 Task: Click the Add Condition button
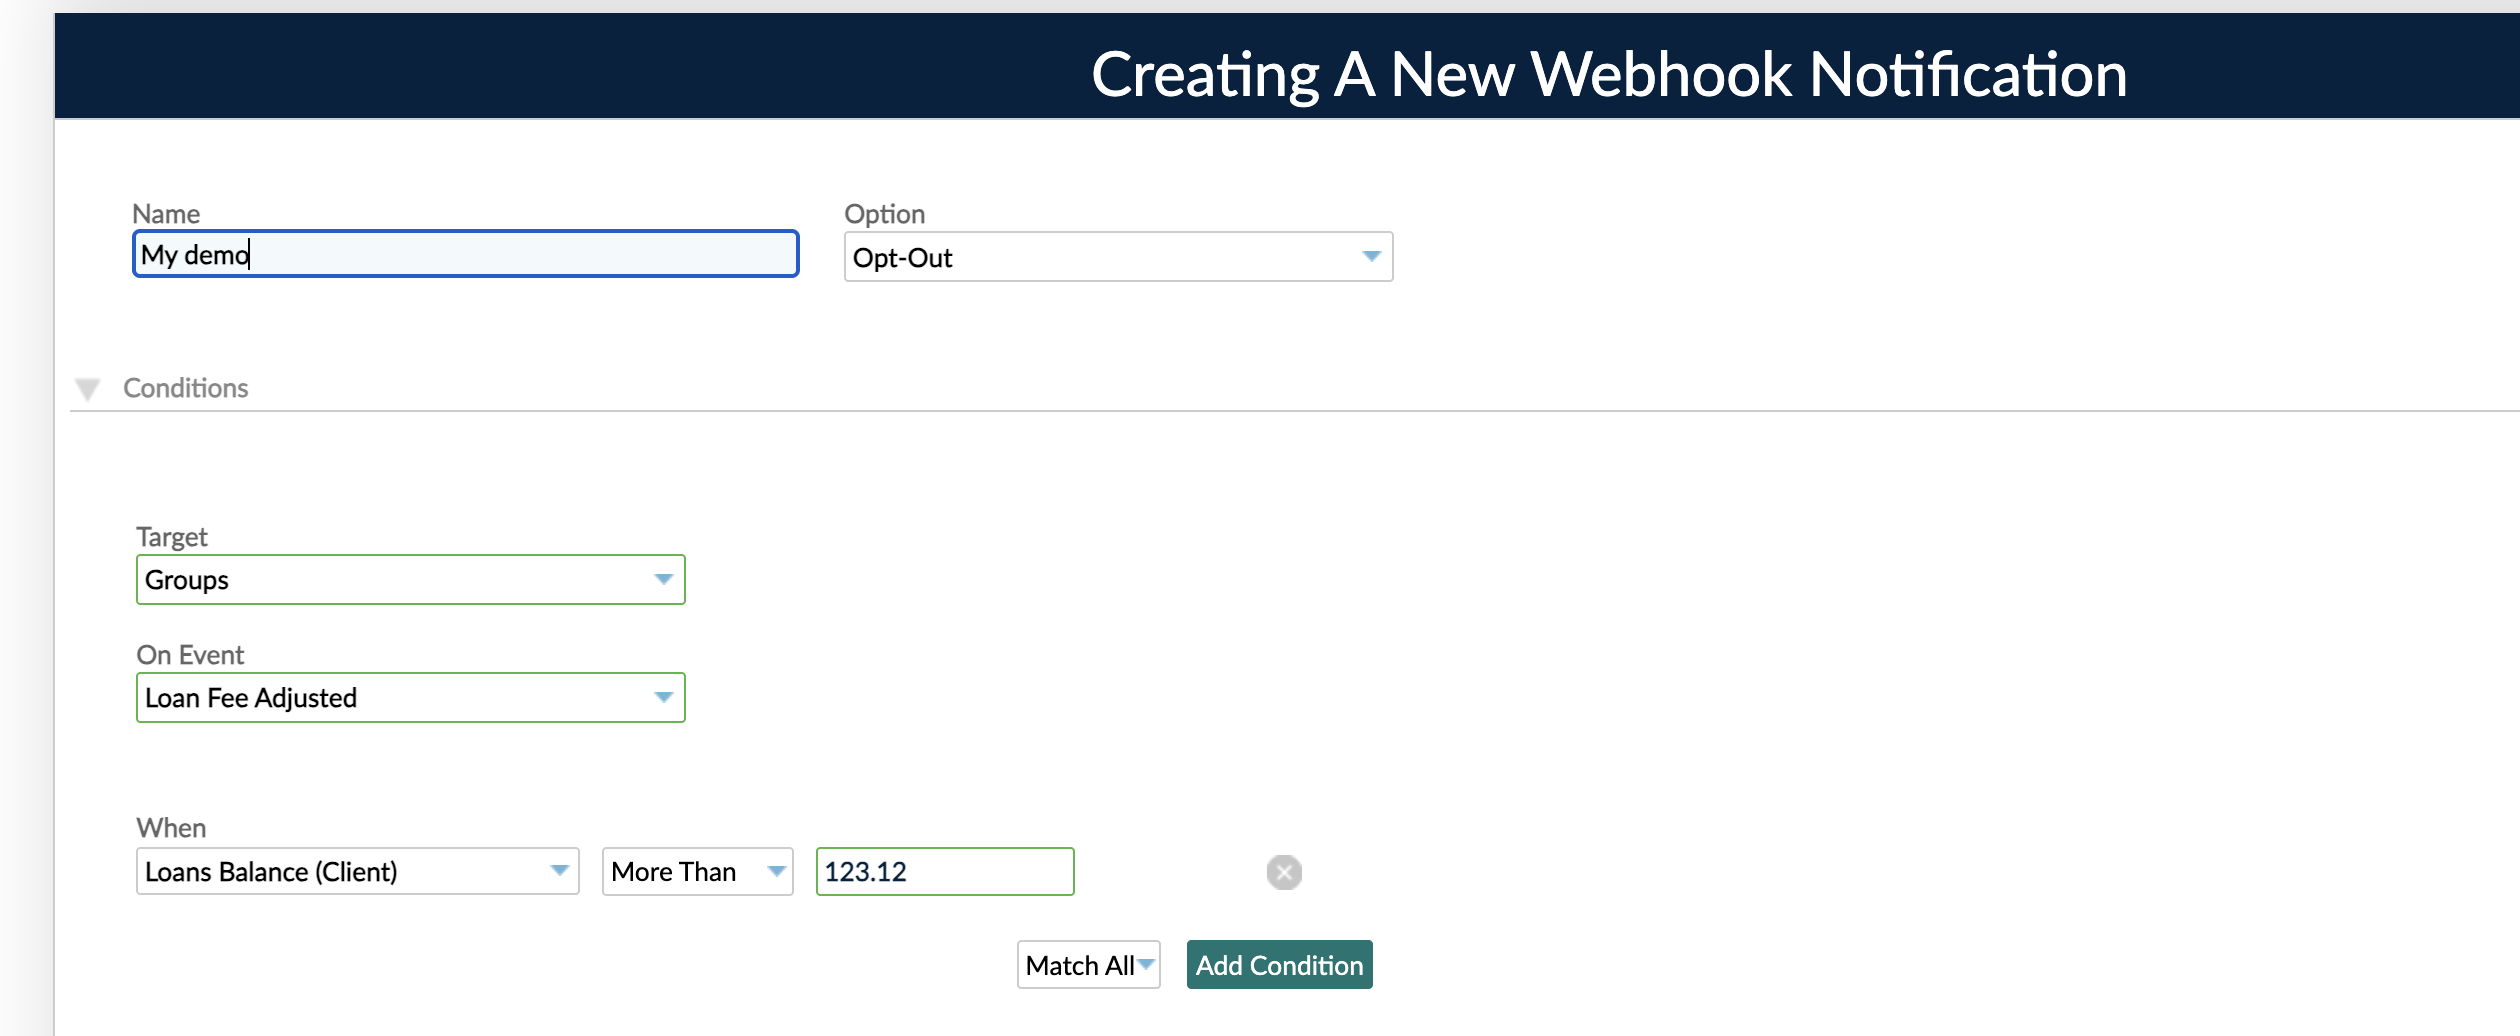1278,964
